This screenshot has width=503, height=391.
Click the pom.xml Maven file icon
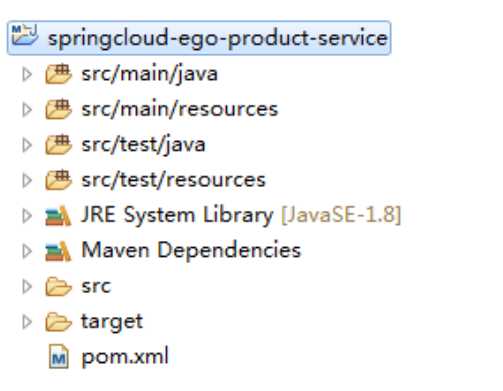point(59,357)
